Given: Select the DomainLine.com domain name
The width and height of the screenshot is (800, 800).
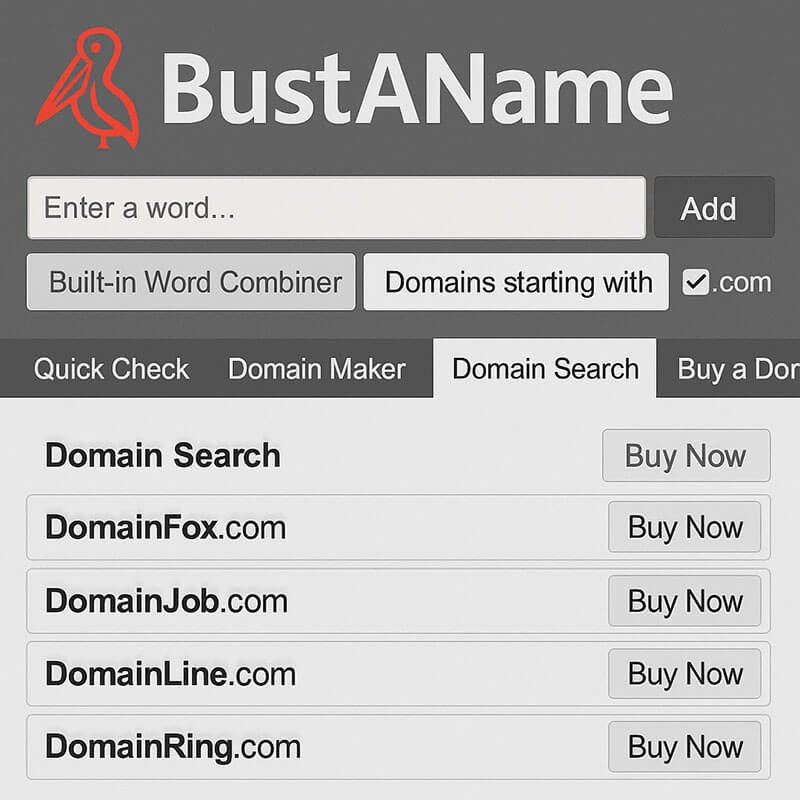Looking at the screenshot, I should pyautogui.click(x=170, y=674).
